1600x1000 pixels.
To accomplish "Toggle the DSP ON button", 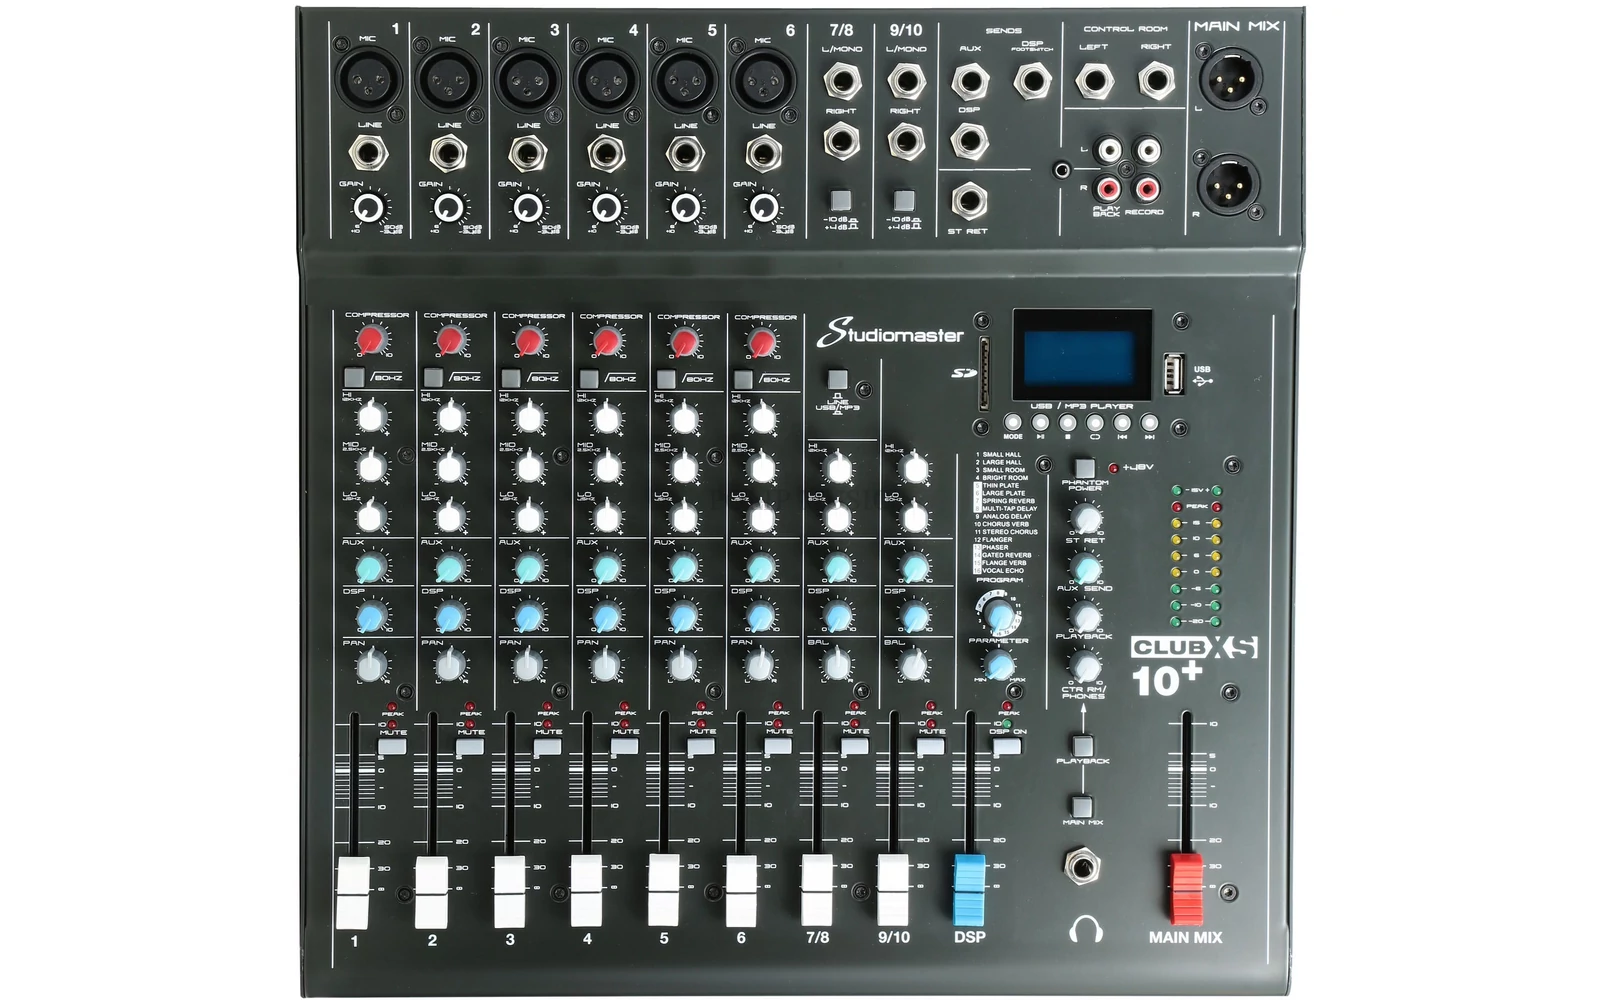I will pos(1007,746).
